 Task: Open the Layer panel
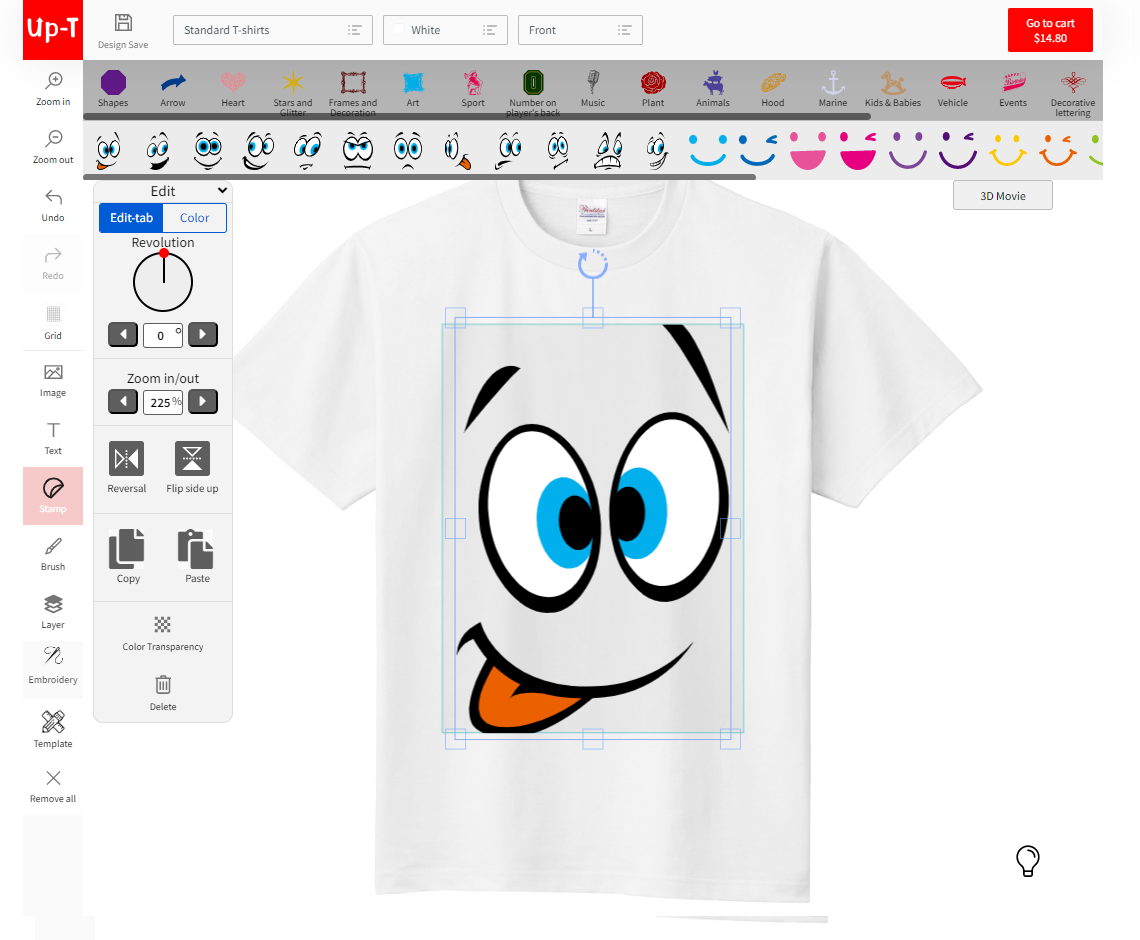(x=53, y=610)
